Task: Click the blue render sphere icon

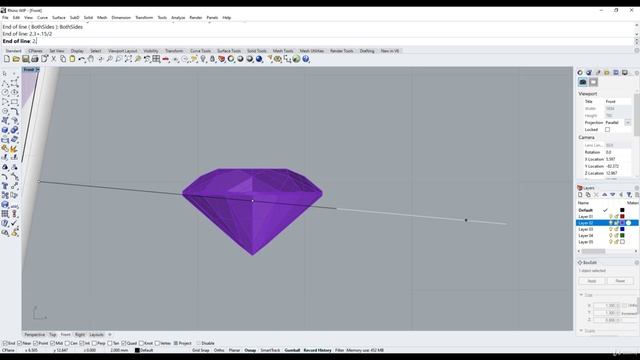Action: tap(259, 59)
